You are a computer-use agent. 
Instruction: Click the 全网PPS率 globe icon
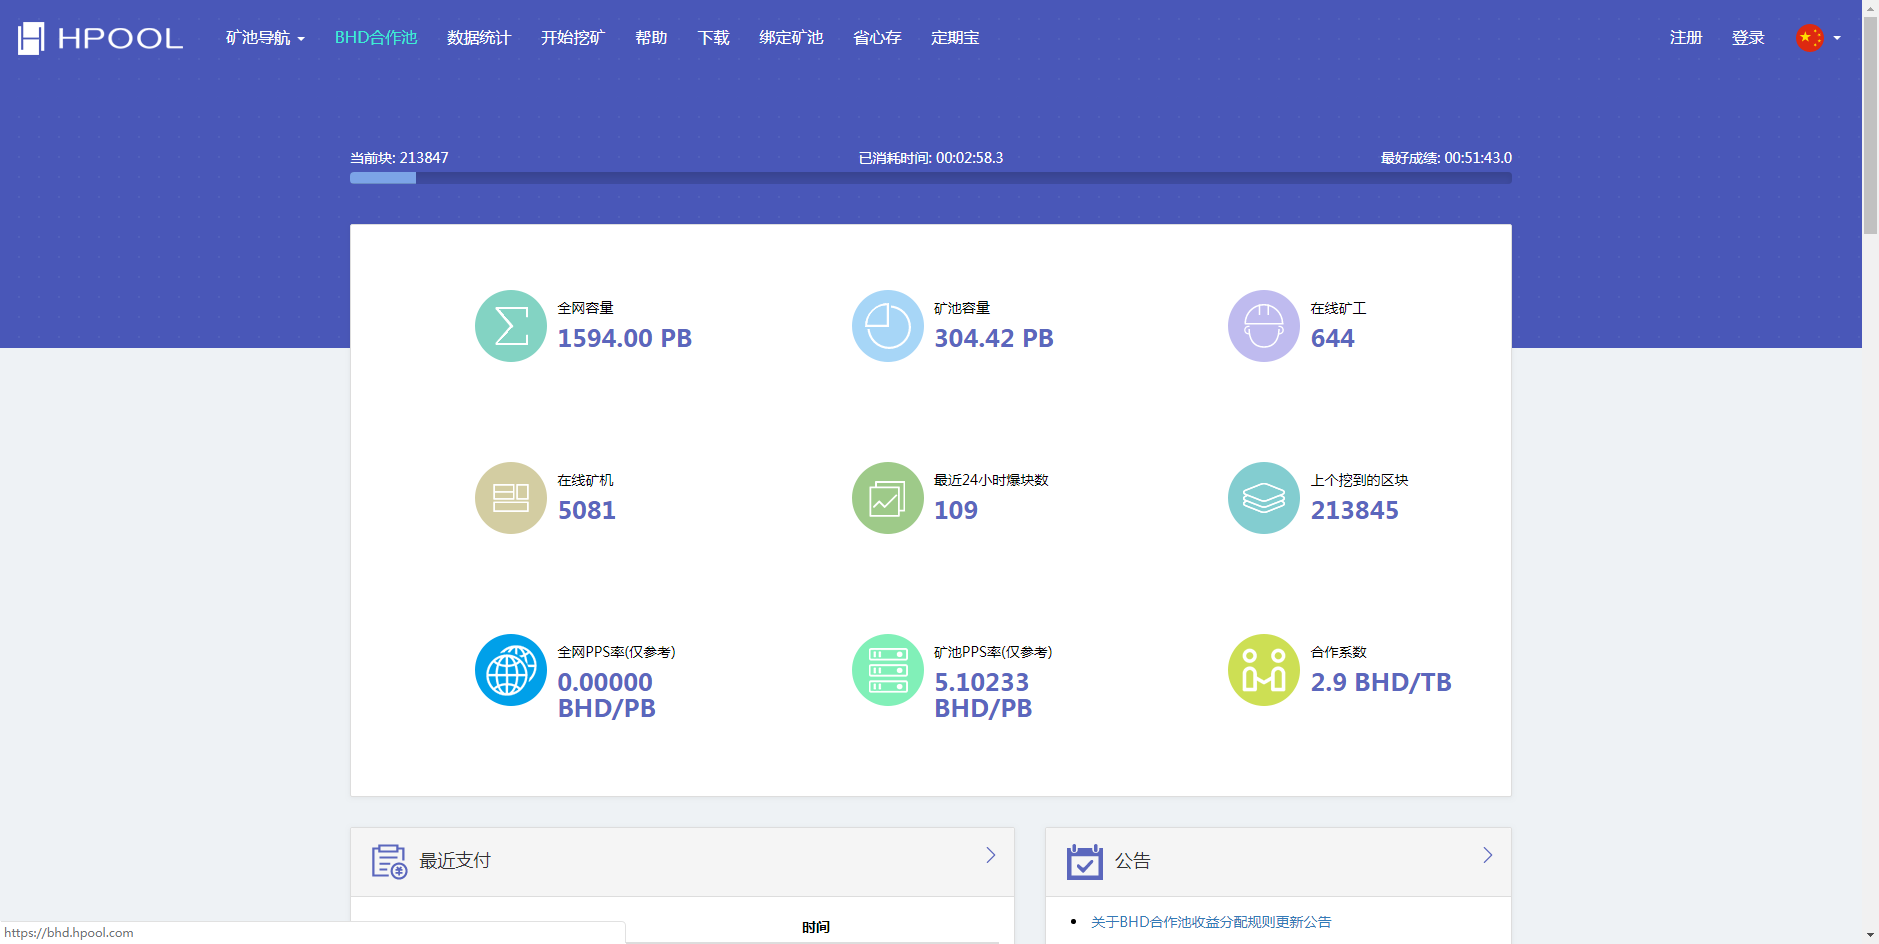tap(511, 670)
